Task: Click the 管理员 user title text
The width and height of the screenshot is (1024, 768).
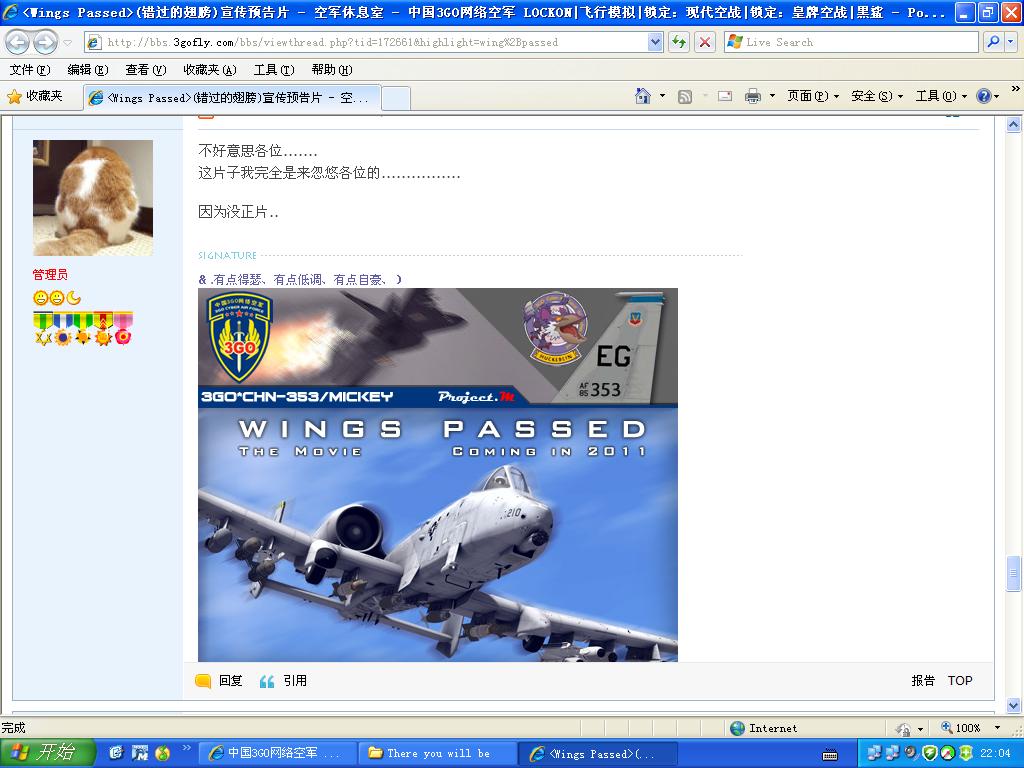Action: tap(50, 275)
